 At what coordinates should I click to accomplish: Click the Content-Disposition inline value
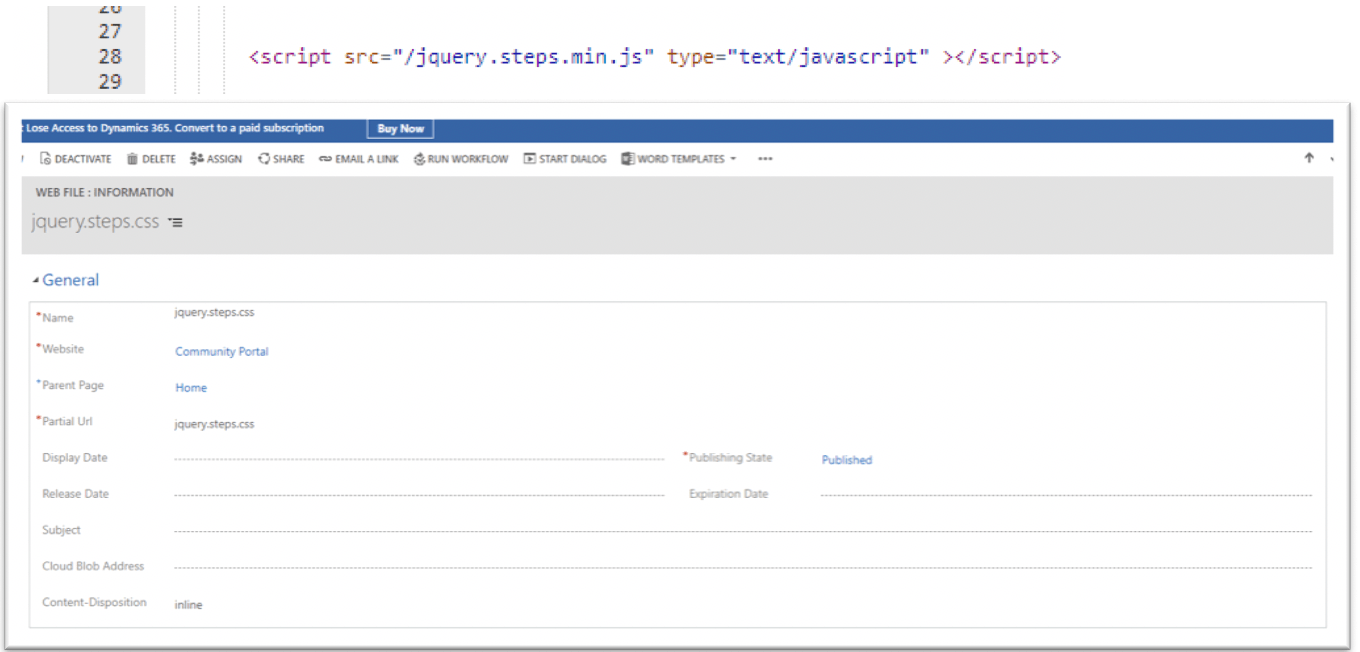tap(189, 605)
